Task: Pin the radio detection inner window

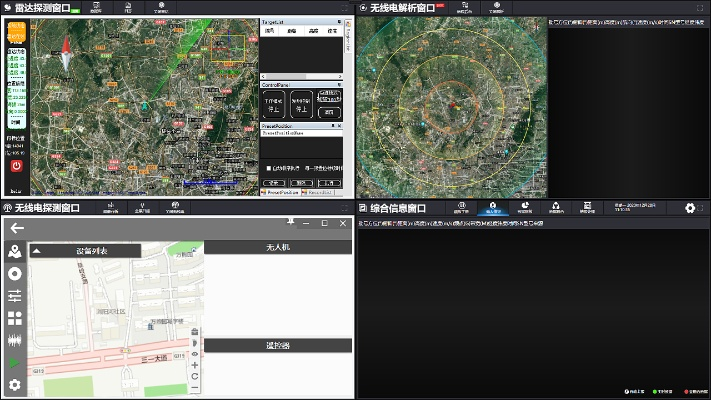Action: (290, 221)
